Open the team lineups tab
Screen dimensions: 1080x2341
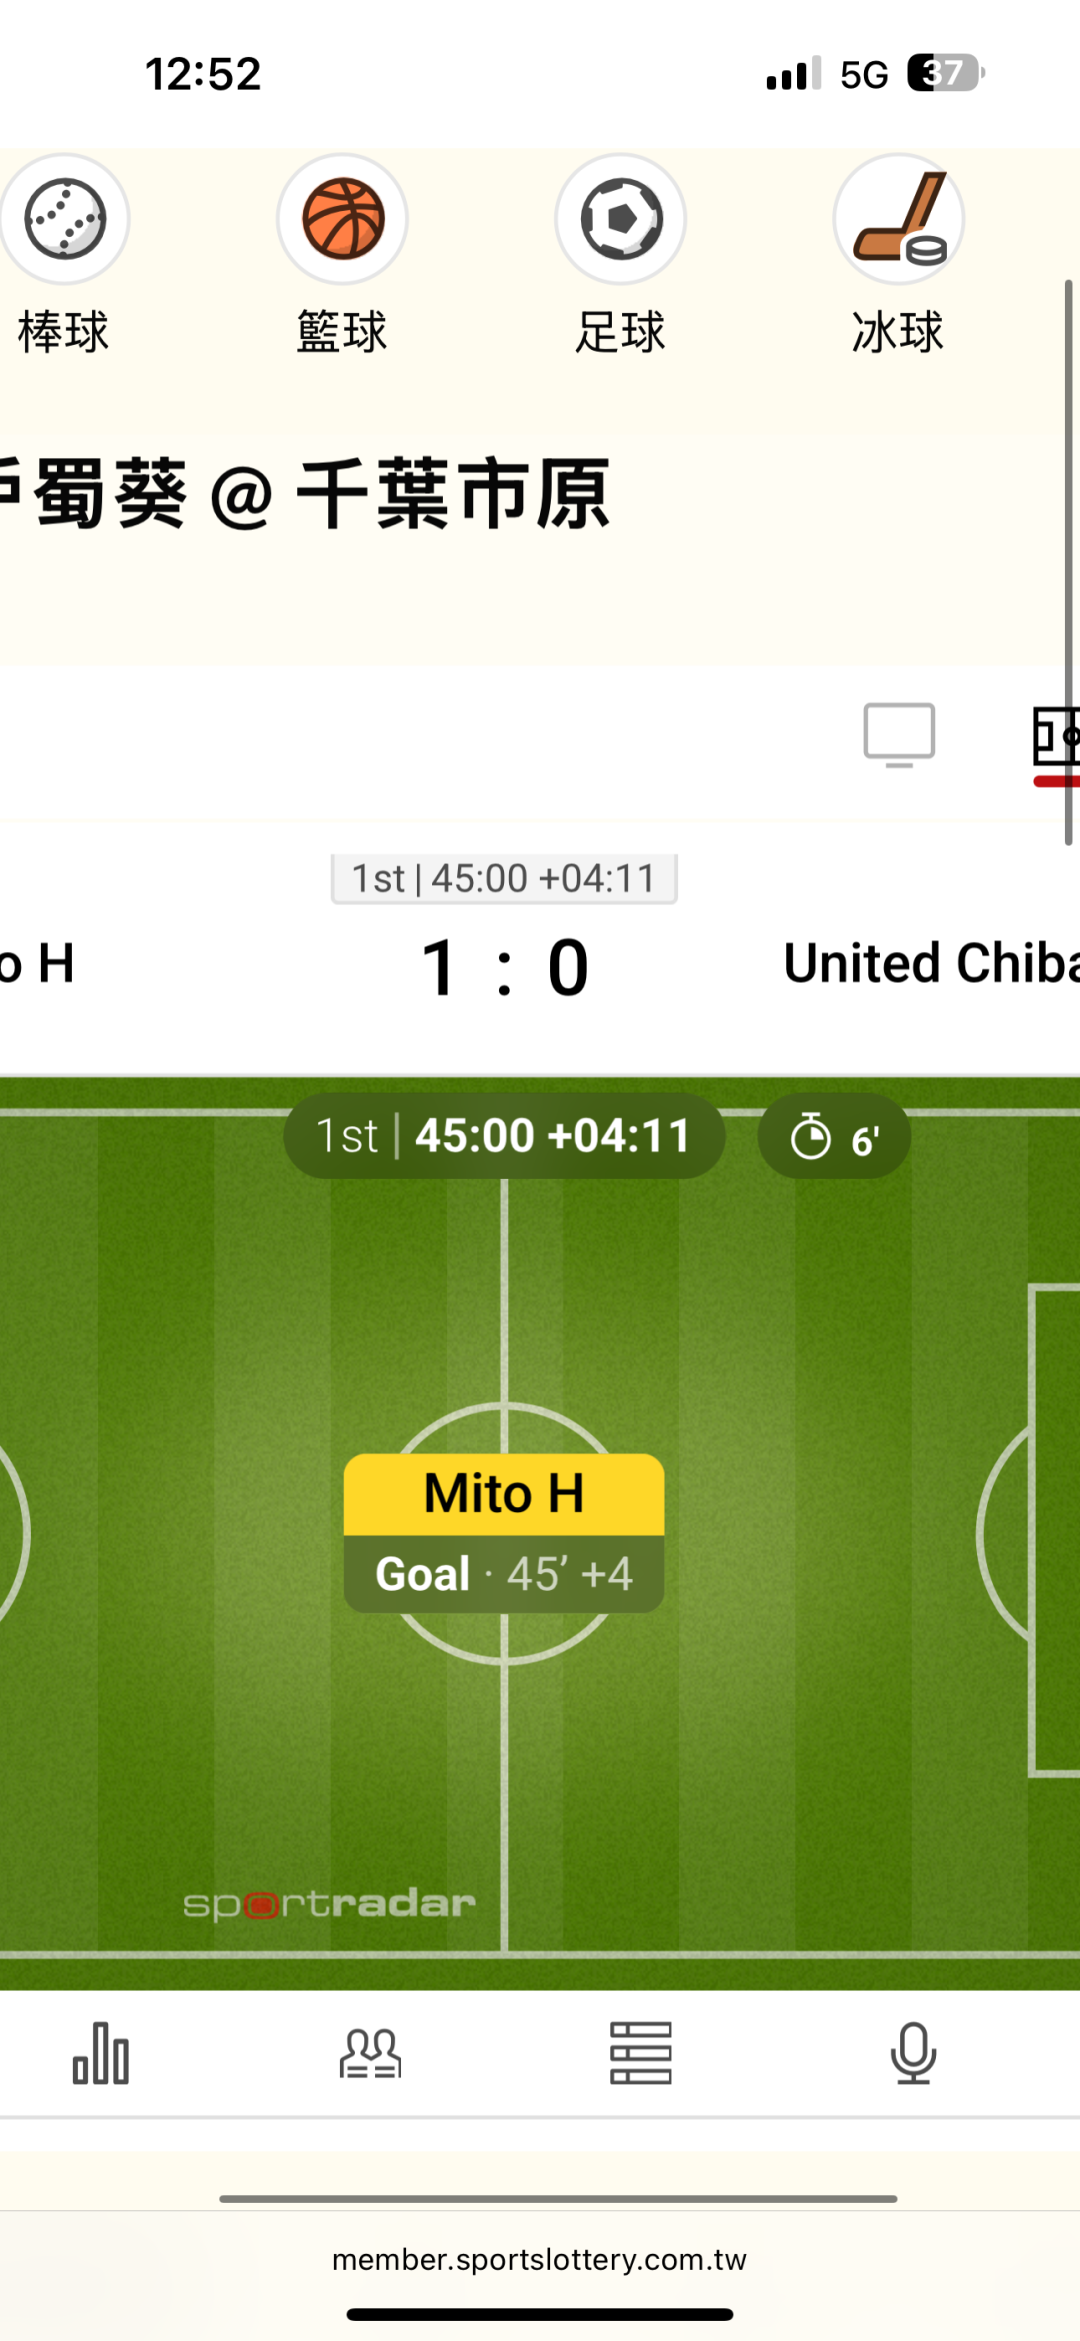[370, 2053]
